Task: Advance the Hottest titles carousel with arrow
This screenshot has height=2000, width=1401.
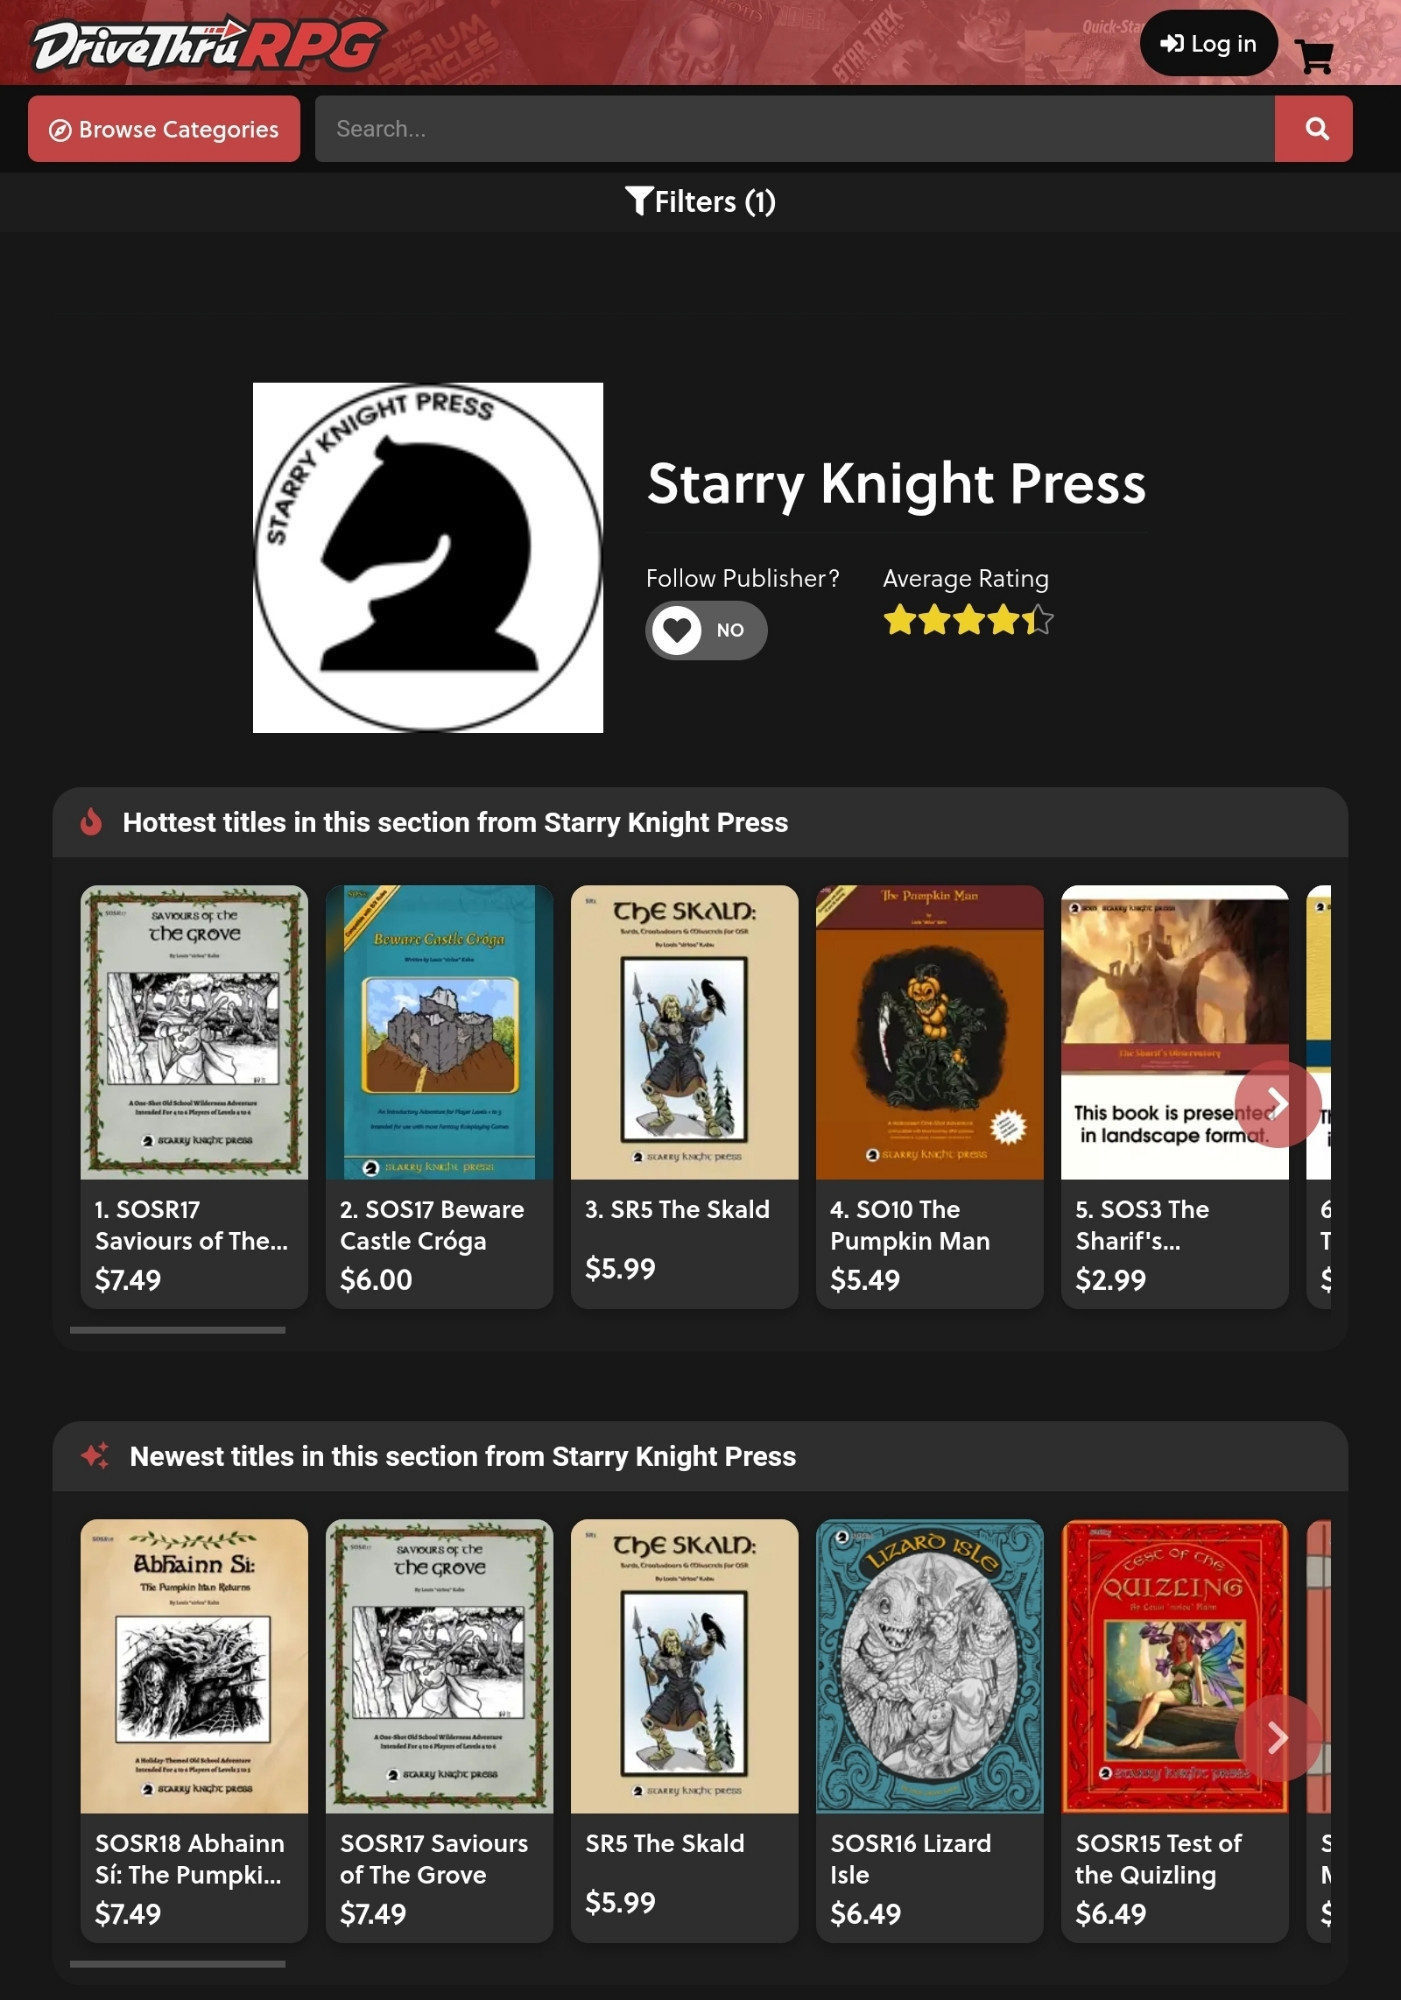Action: click(x=1278, y=1104)
